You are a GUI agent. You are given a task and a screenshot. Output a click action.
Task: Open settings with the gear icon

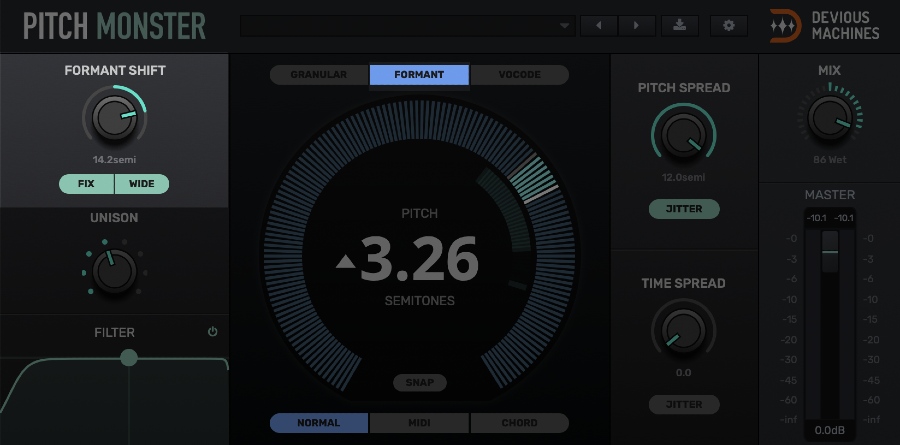tap(728, 26)
